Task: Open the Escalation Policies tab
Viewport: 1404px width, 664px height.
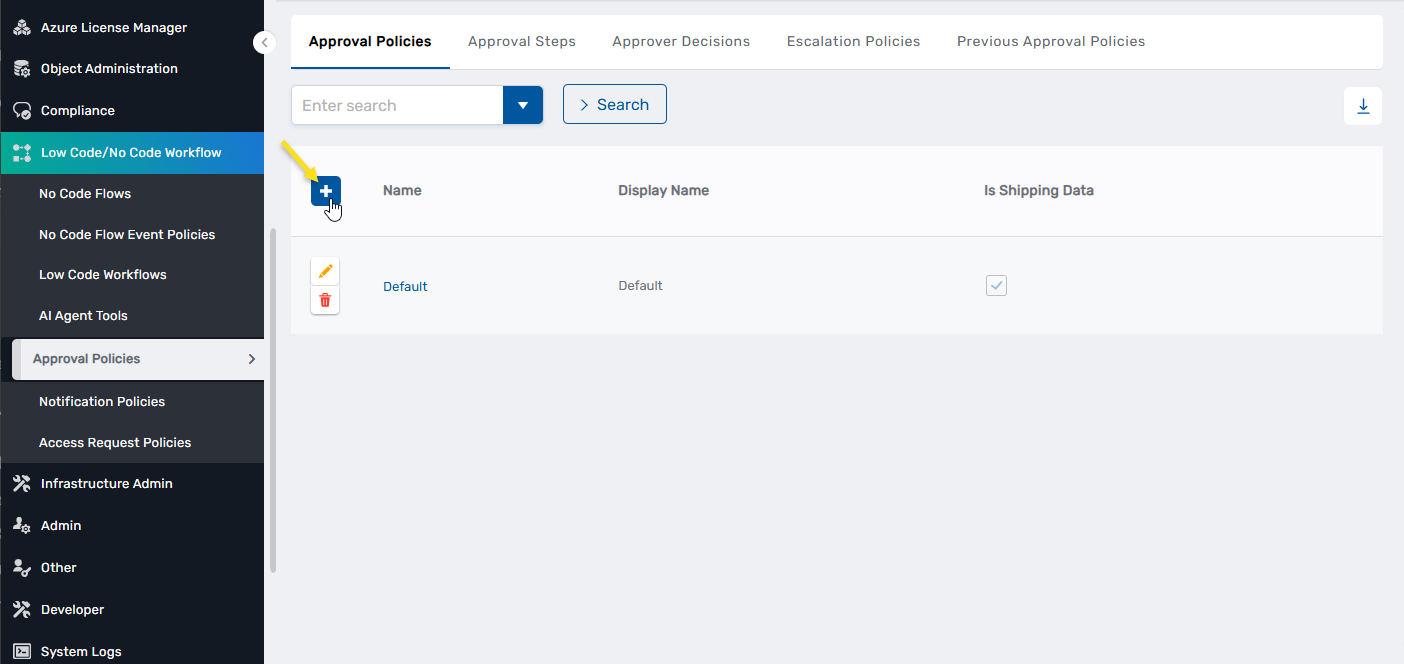Action: point(853,41)
